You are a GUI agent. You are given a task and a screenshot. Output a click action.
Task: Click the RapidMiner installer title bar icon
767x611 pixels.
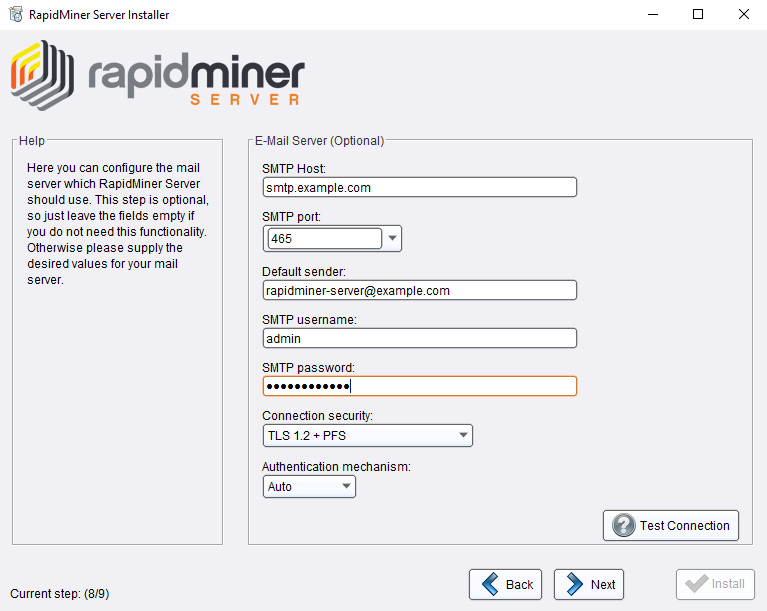click(16, 15)
